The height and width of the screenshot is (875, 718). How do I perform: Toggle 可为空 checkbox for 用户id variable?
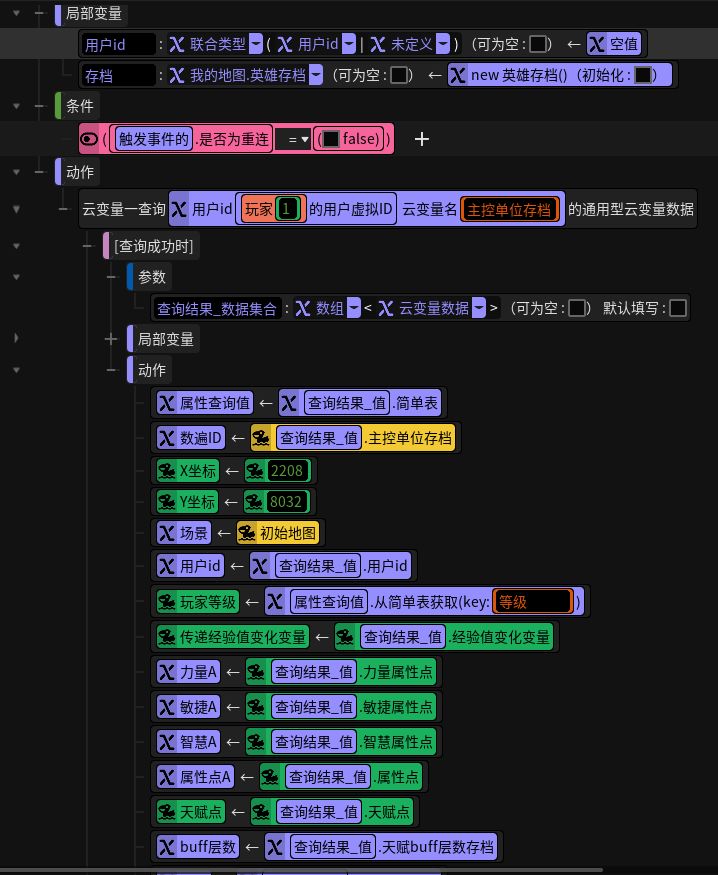tap(538, 44)
